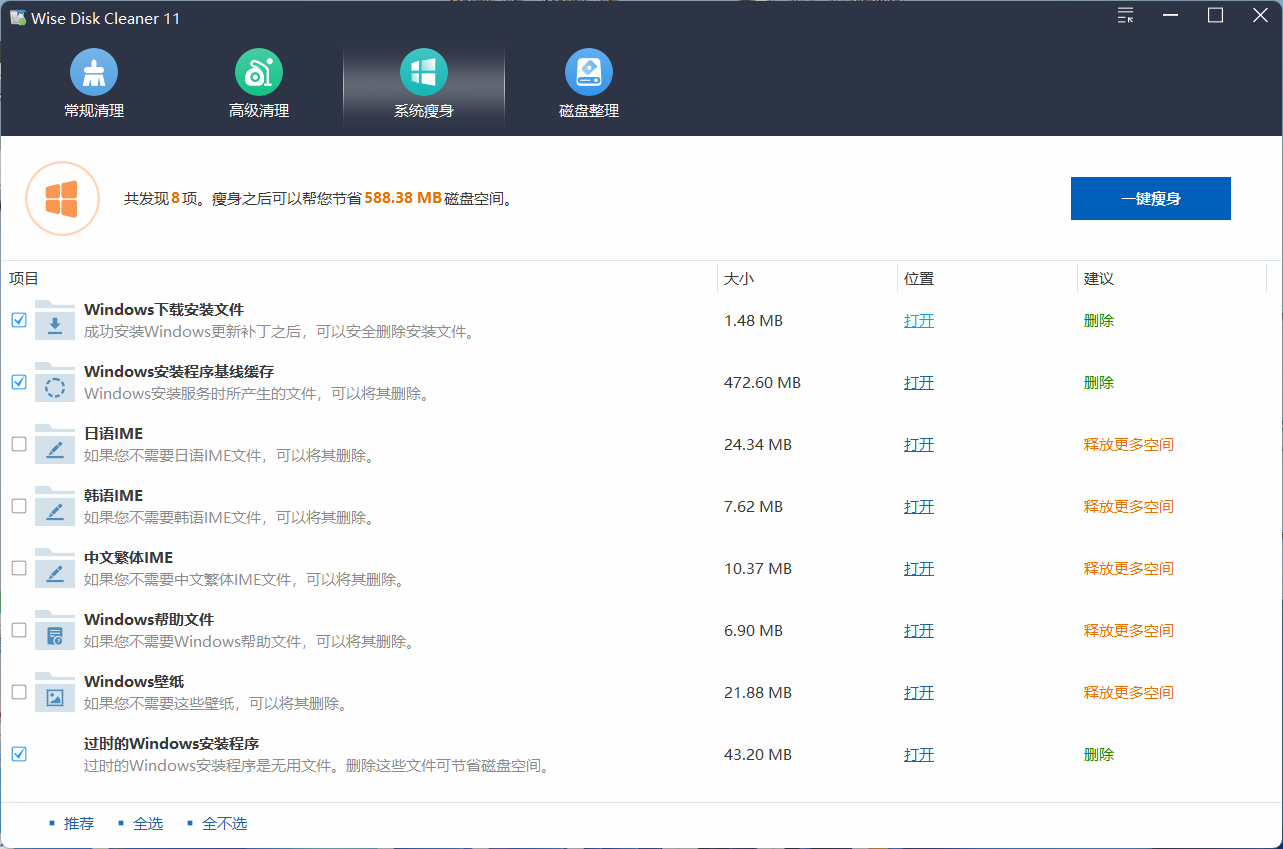
Task: Uncheck the Windows下载安装文件 checkbox
Action: tap(19, 320)
